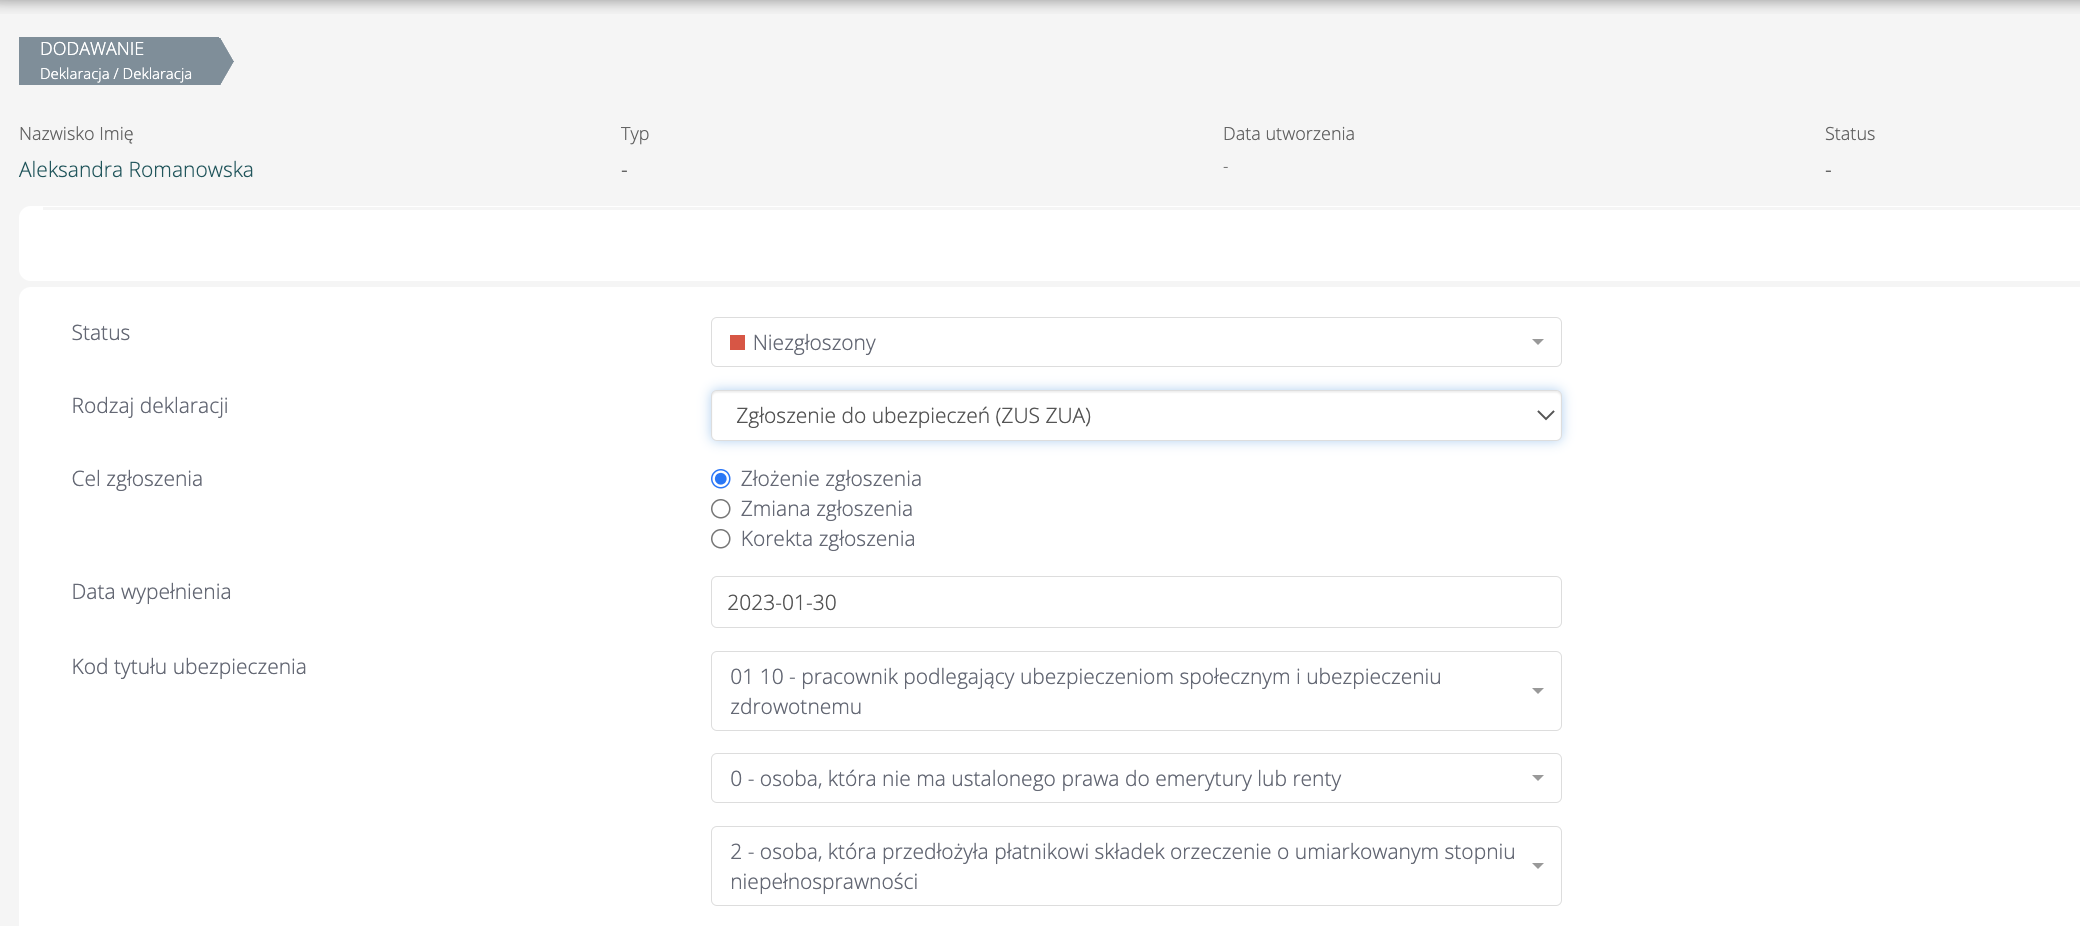Click the Kod tytułu ubezpieczenia label
This screenshot has height=926, width=2080.
pos(189,667)
